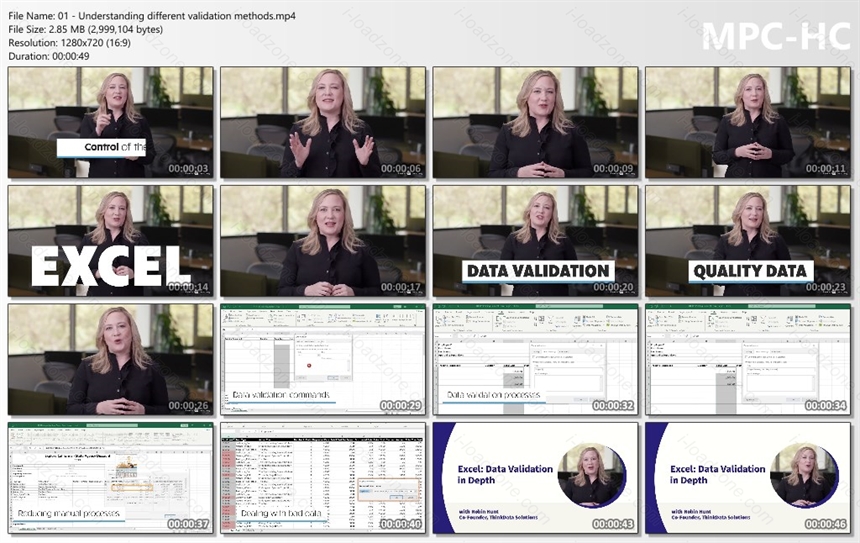Open the DATA VALIDATION frame at 00:00:20
This screenshot has height=543, width=860.
point(535,241)
